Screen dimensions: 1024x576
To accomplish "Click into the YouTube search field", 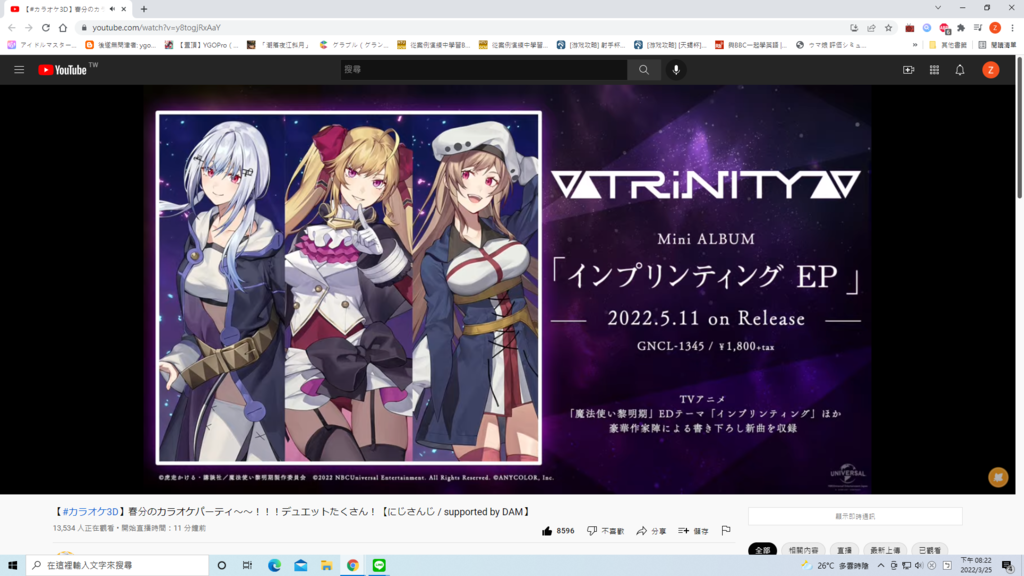I will (x=484, y=70).
